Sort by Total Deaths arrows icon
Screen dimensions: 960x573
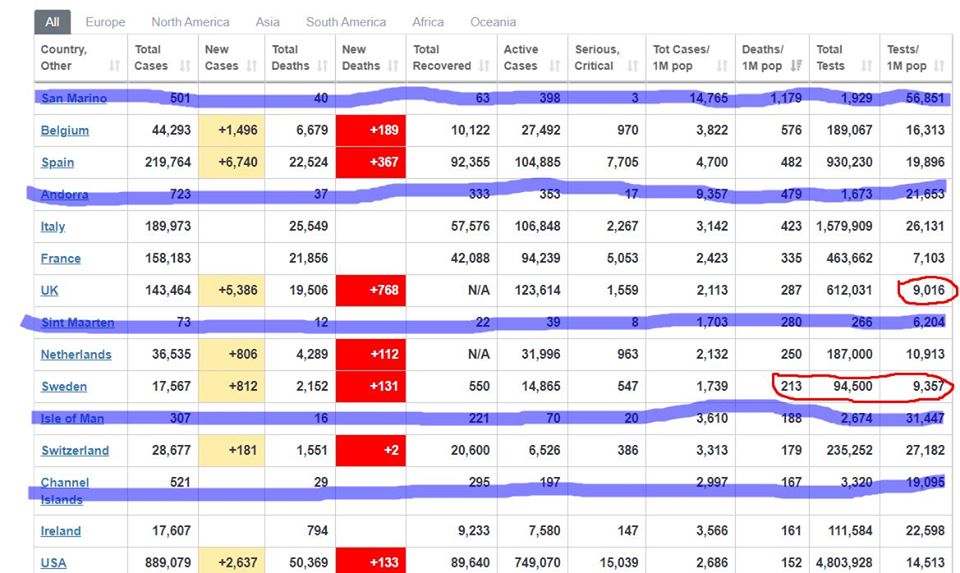(x=322, y=66)
